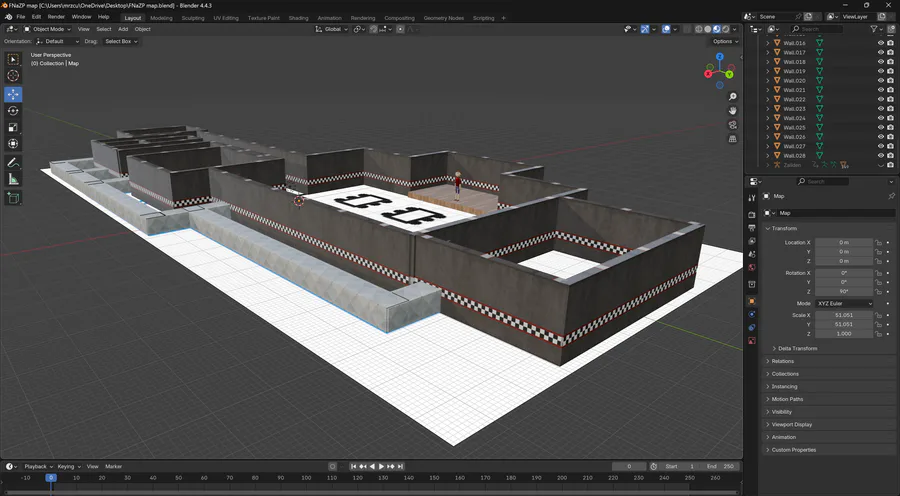Switch to the Geometry Nodes workspace tab
The image size is (900, 496).
[444, 18]
